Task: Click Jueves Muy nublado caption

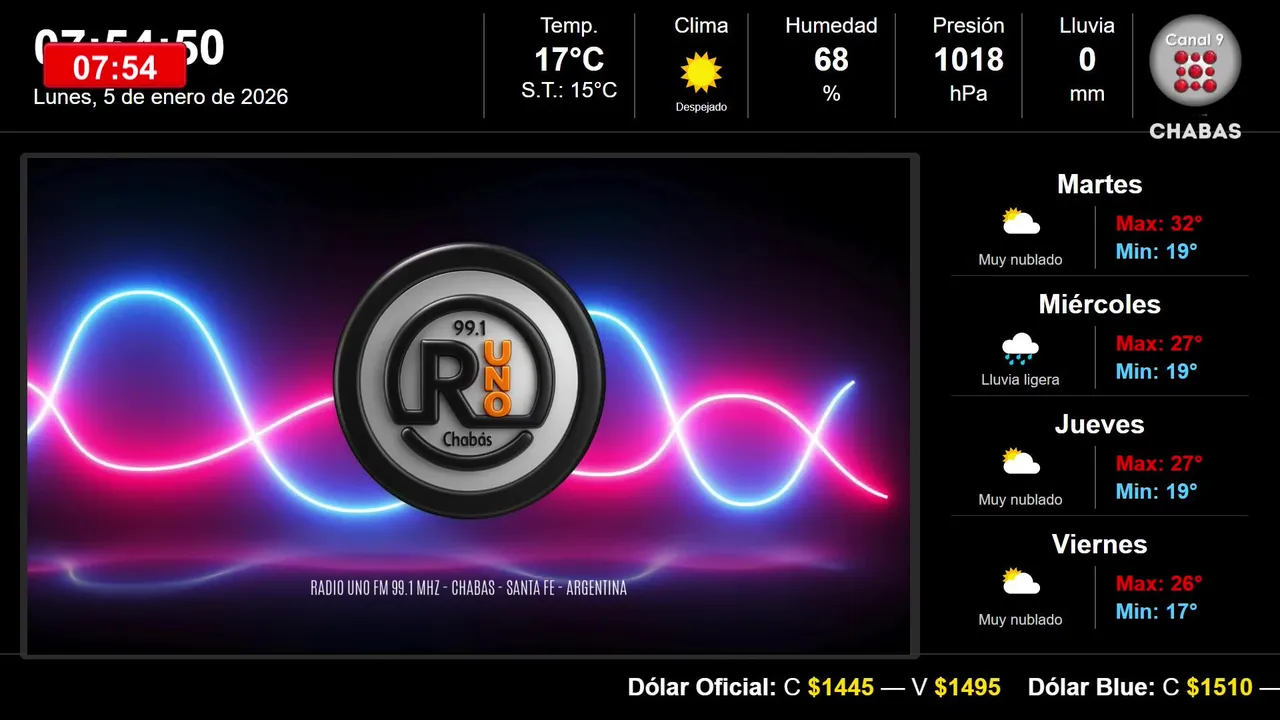Action: click(x=1020, y=500)
